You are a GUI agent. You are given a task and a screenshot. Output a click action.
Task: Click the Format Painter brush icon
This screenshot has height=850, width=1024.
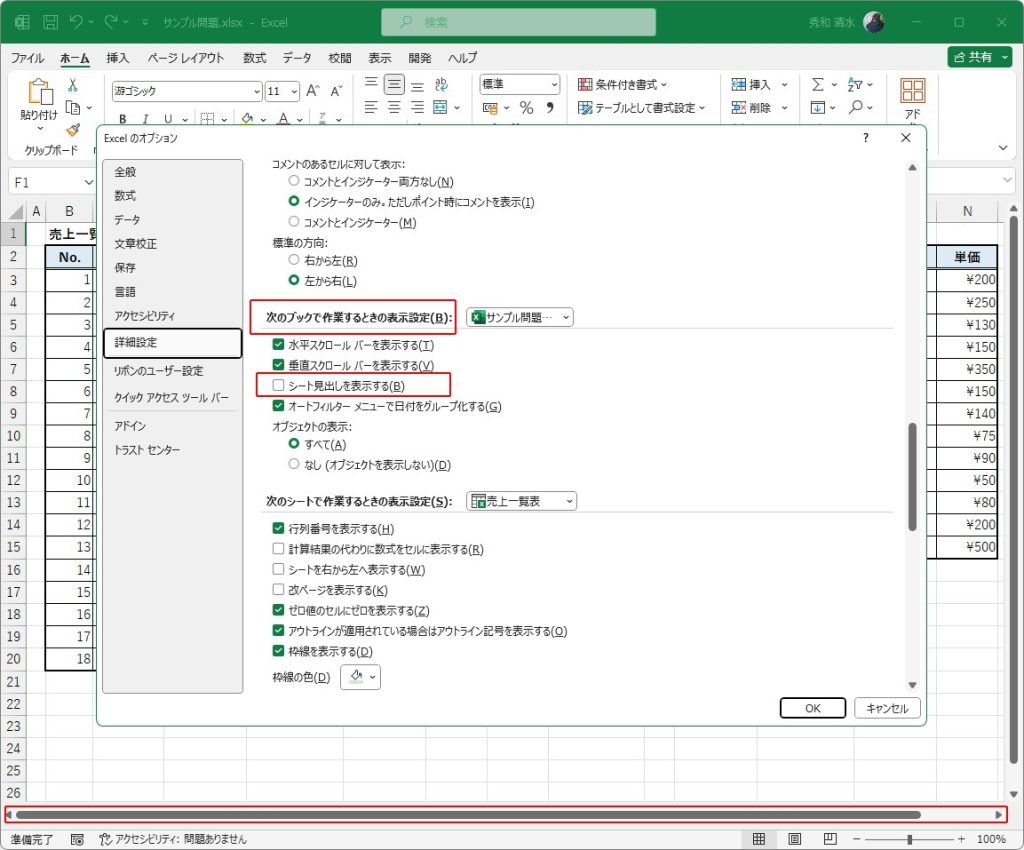coord(73,129)
